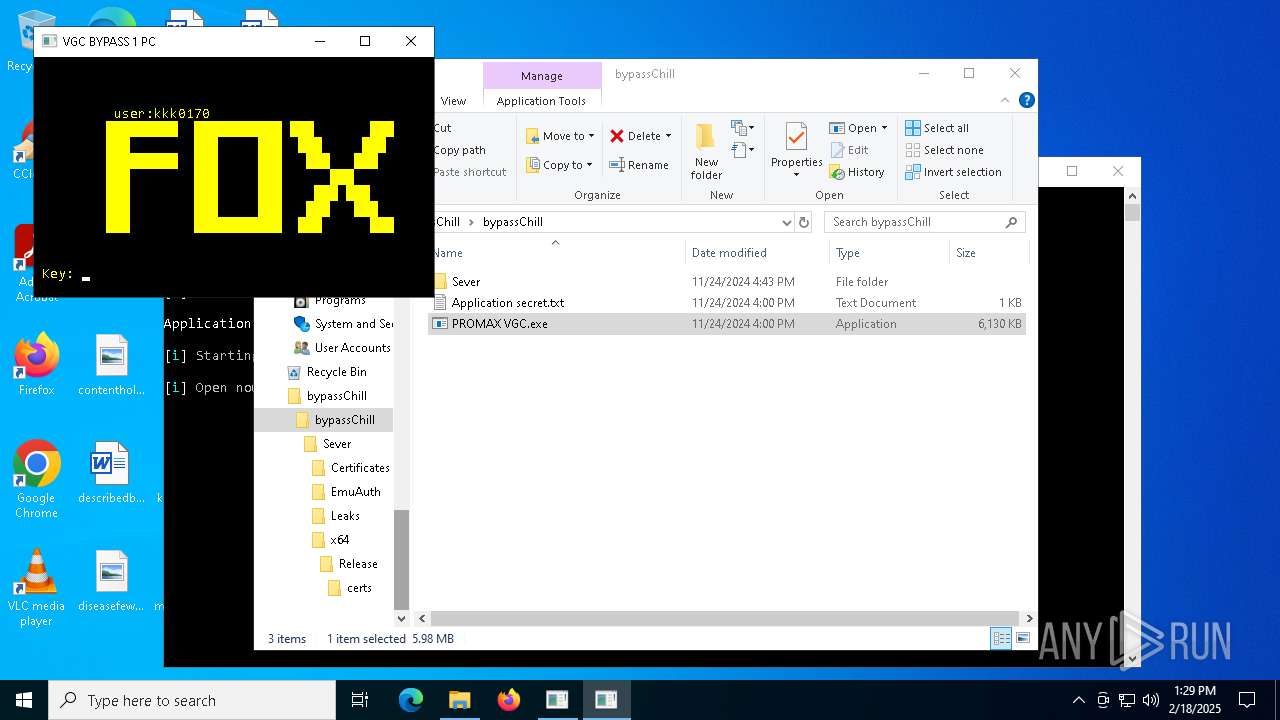Viewport: 1280px width, 720px height.
Task: Open Google Chrome desktop shortcut
Action: (36, 480)
